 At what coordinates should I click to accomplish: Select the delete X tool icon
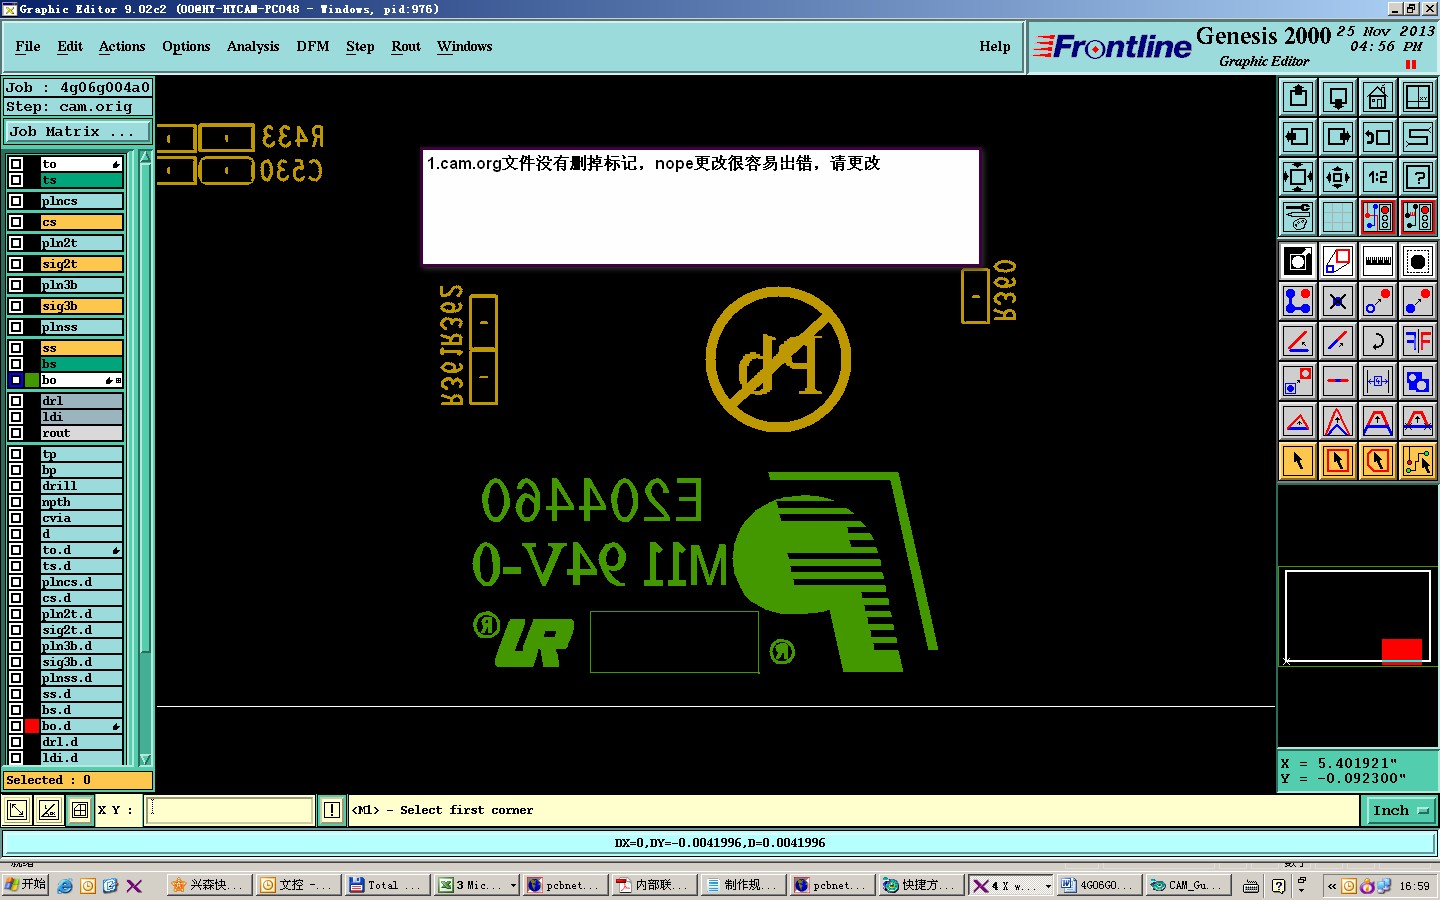click(1338, 301)
